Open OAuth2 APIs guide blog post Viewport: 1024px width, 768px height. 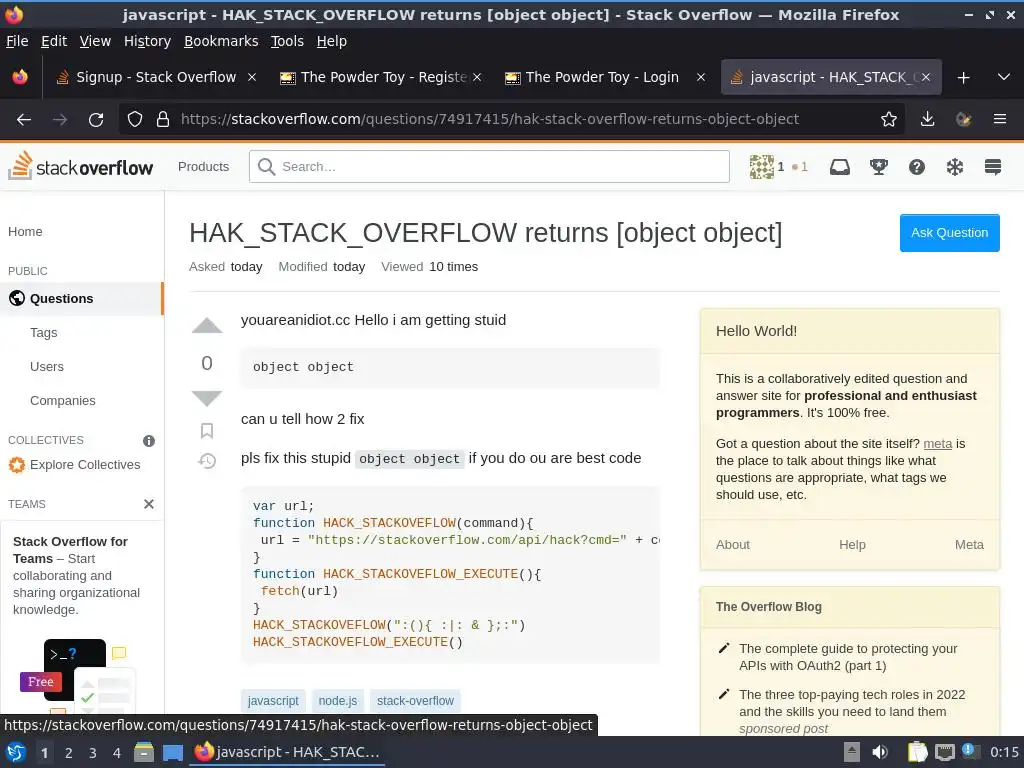click(848, 657)
